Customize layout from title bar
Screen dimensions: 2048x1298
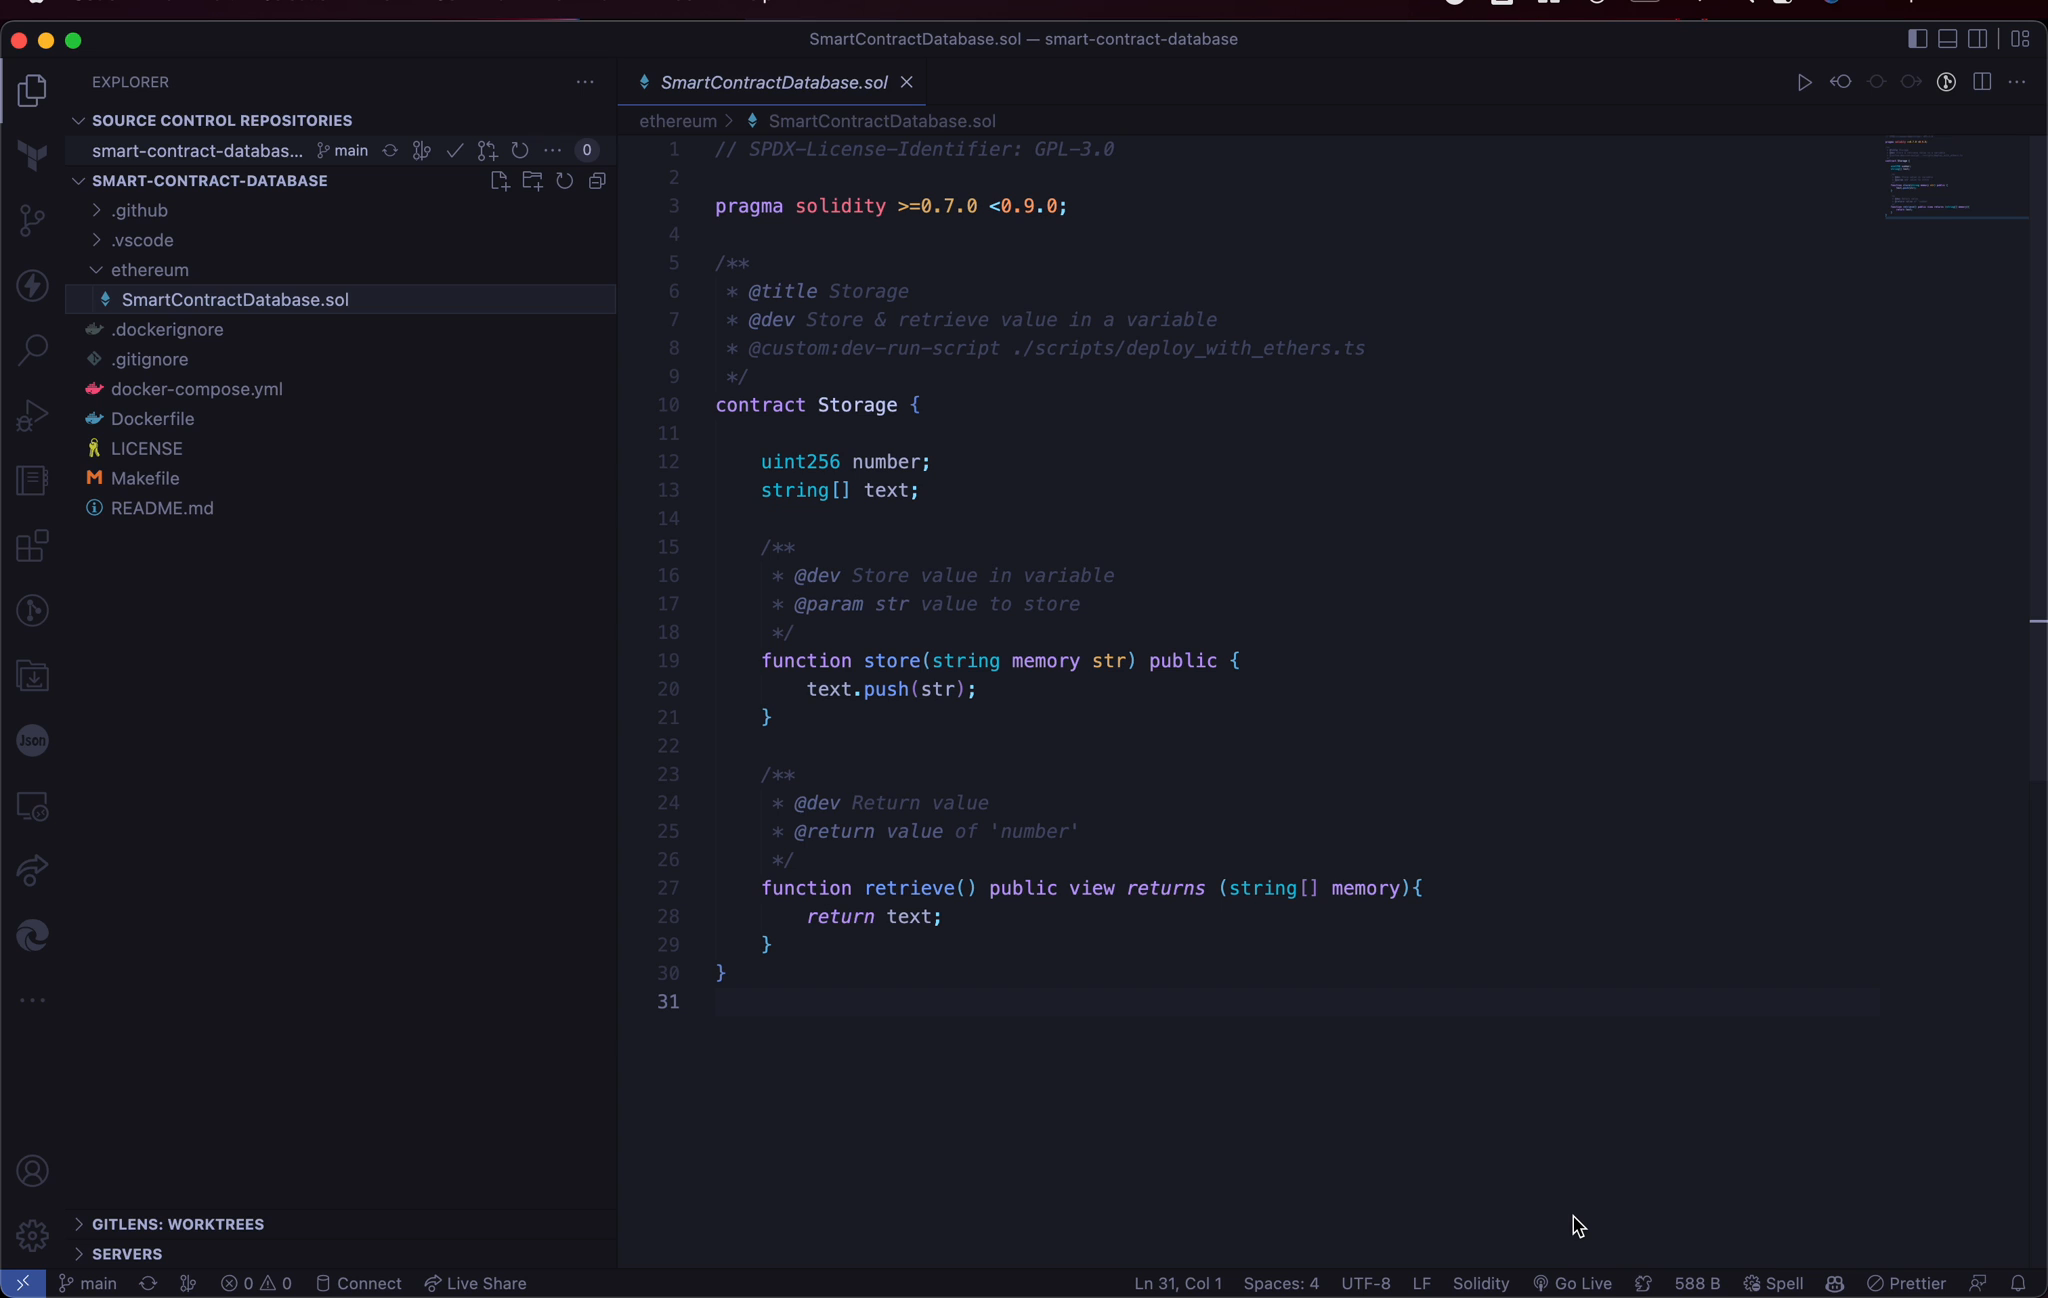pos(2020,39)
